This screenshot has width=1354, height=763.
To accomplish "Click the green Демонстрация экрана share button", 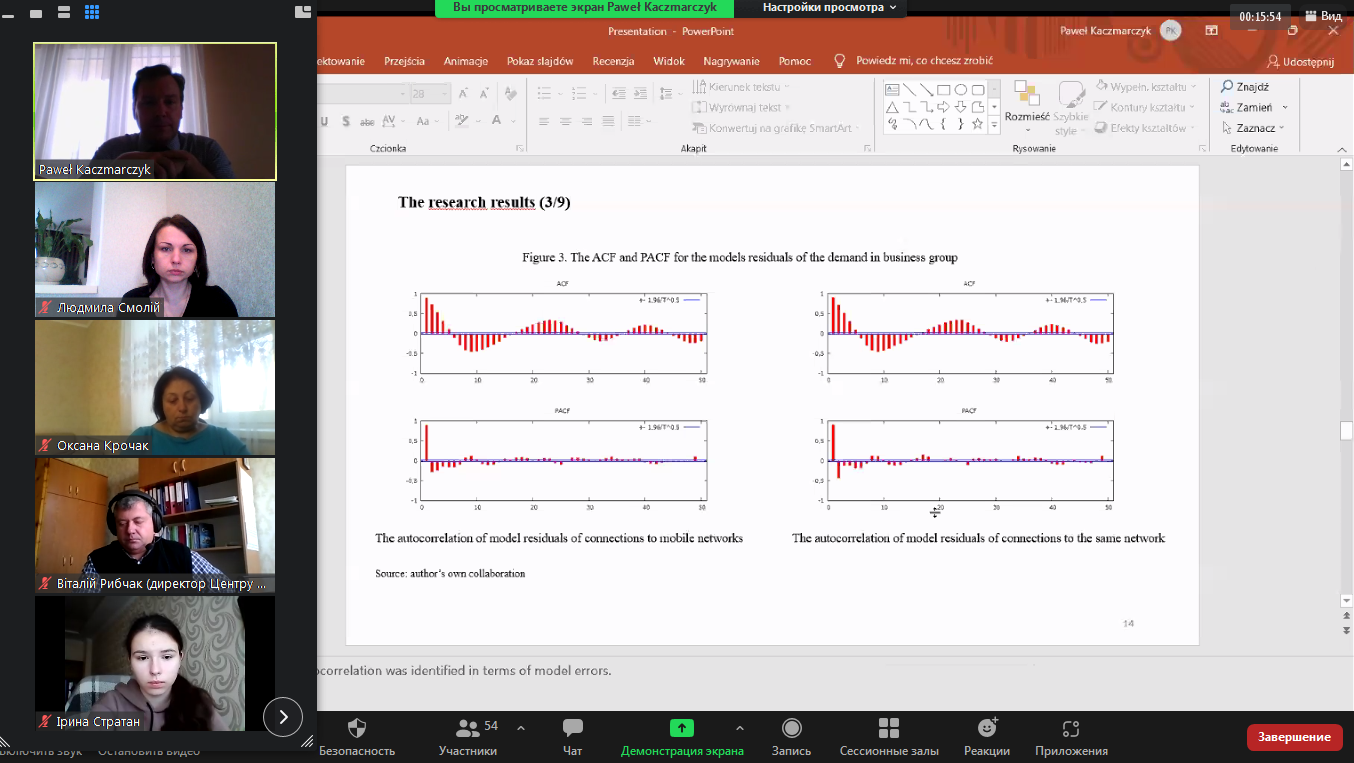I will pos(682,737).
